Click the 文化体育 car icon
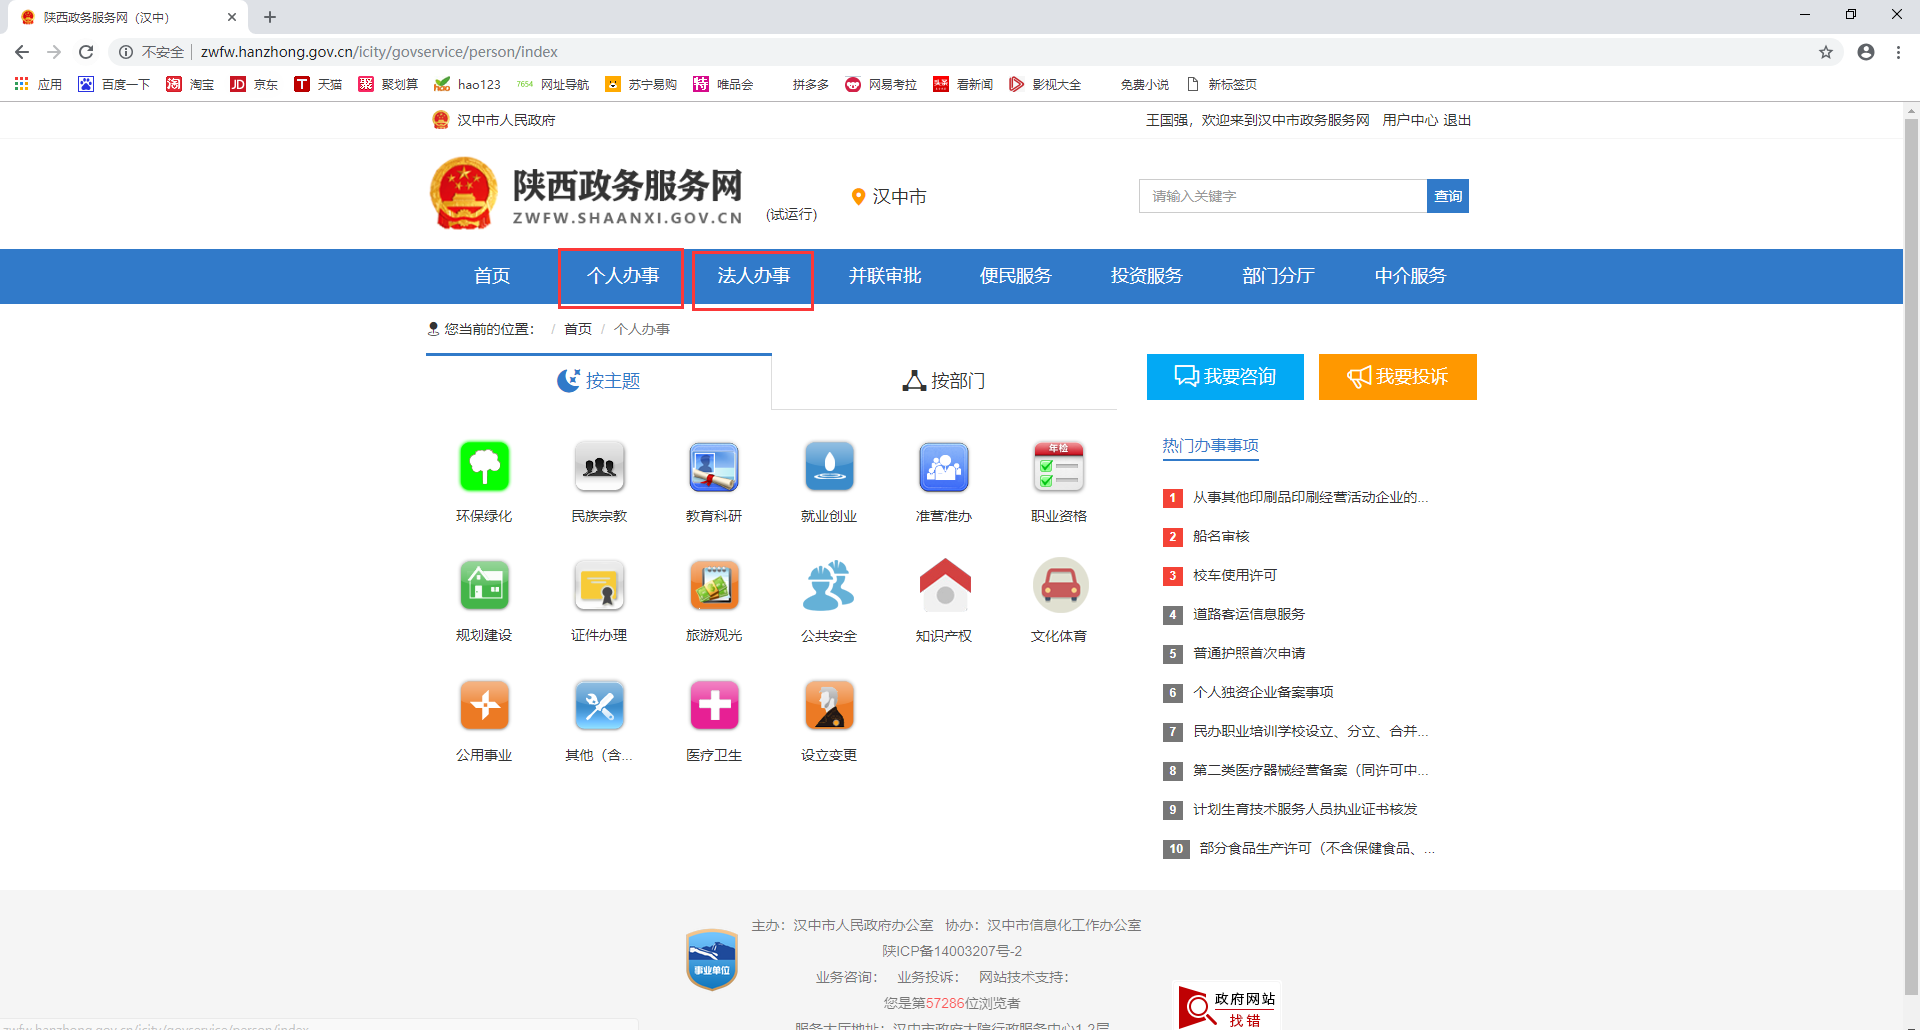This screenshot has width=1920, height=1030. 1058,586
